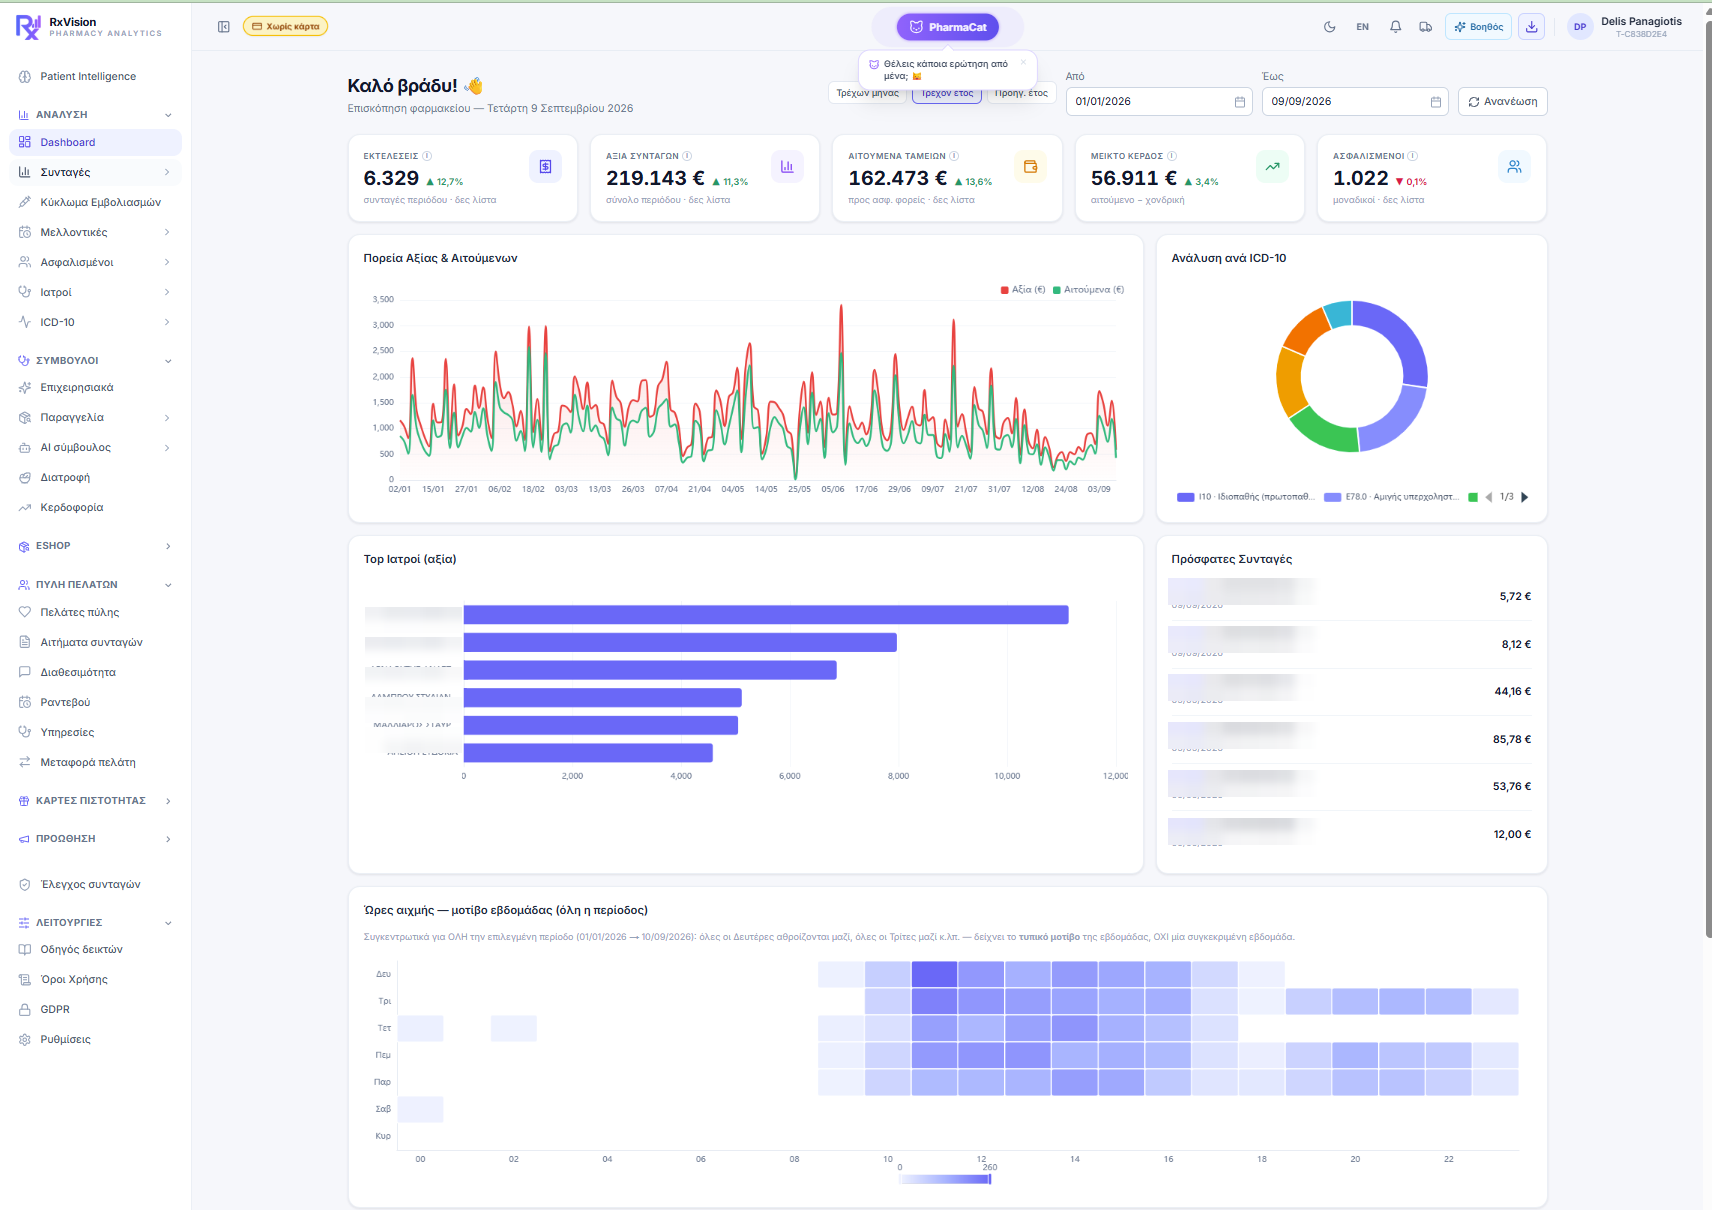Click the receipt icon on ΕΚΤΕΛΕΣΕΙΣ card
Screen dimensions: 1712x1210
(545, 167)
